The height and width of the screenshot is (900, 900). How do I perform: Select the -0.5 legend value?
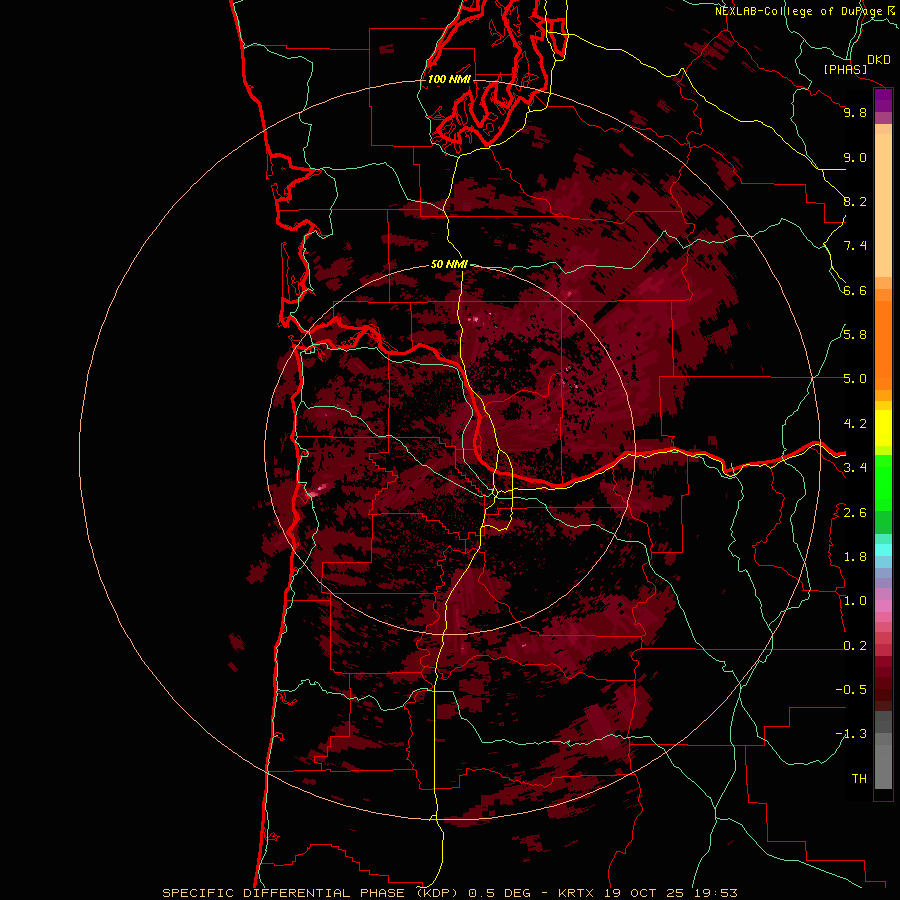[851, 690]
